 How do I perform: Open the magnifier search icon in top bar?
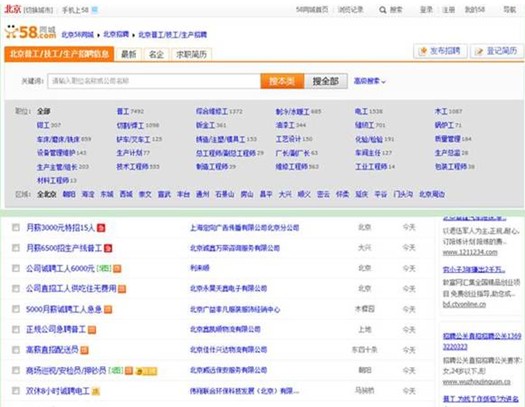click(x=382, y=10)
